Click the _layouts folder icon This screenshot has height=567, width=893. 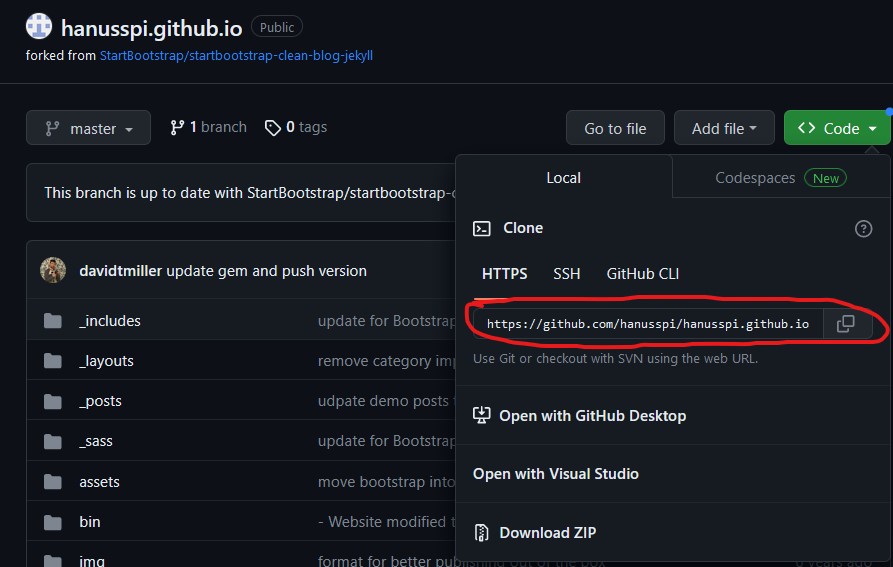[53, 361]
